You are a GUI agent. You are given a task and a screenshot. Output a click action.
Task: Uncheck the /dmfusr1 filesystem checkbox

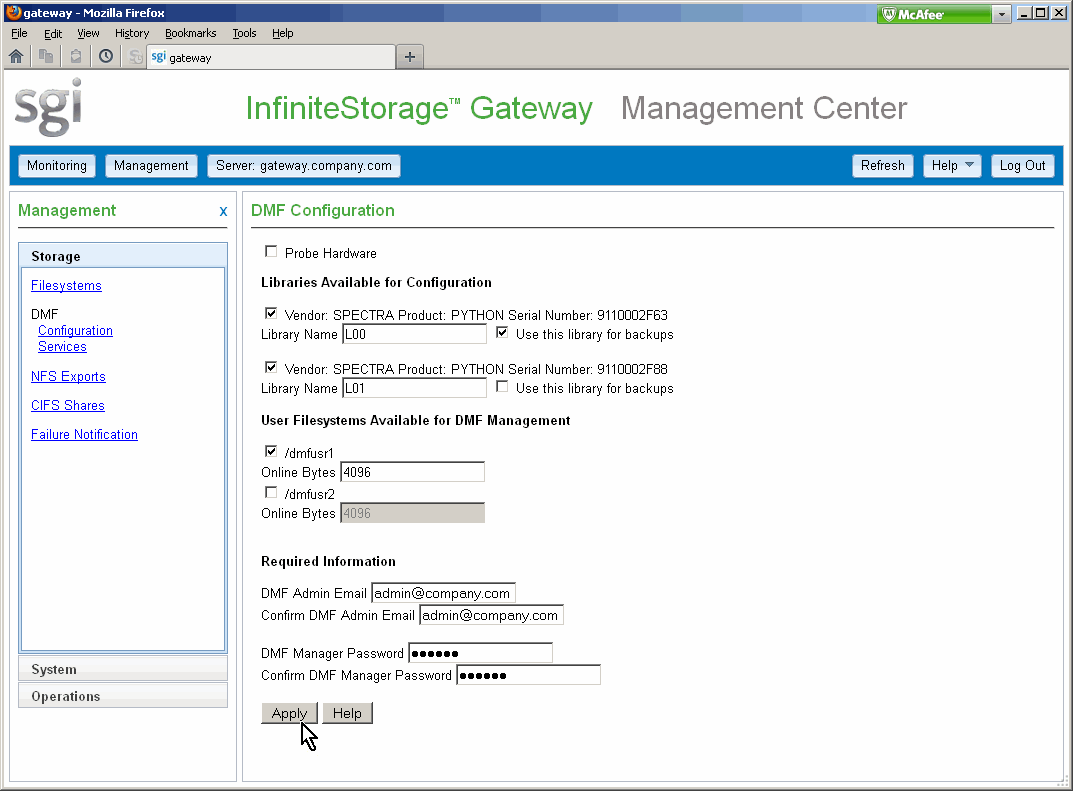coord(271,451)
